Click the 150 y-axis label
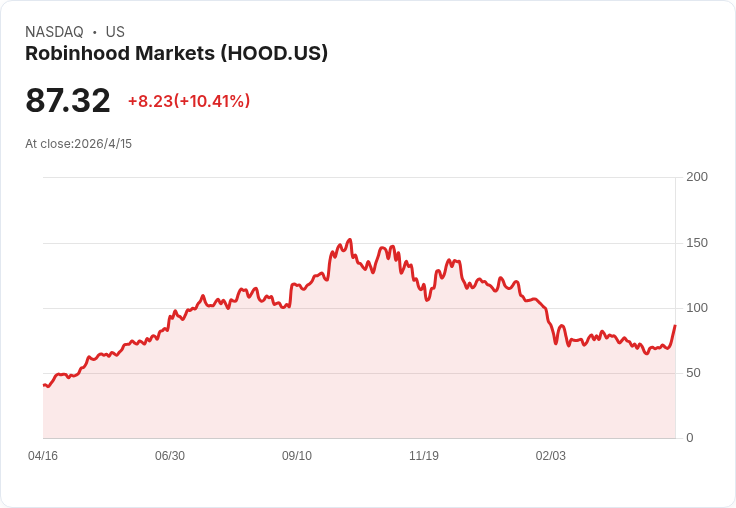Screen dimensions: 736x508 [x=697, y=243]
